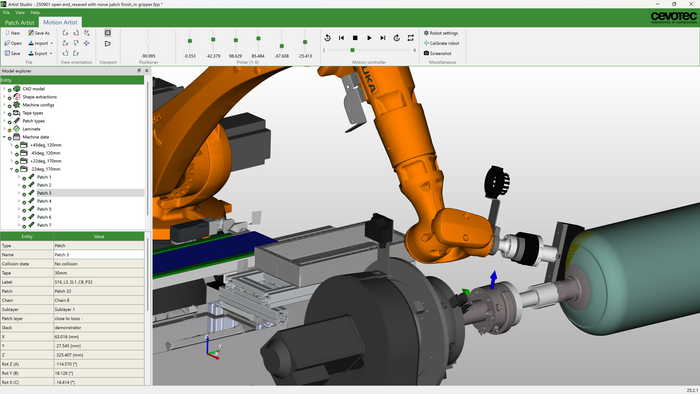Viewport: 700px width, 394px height.
Task: Click the rewind counter-clockwise motion icon
Action: click(x=327, y=38)
